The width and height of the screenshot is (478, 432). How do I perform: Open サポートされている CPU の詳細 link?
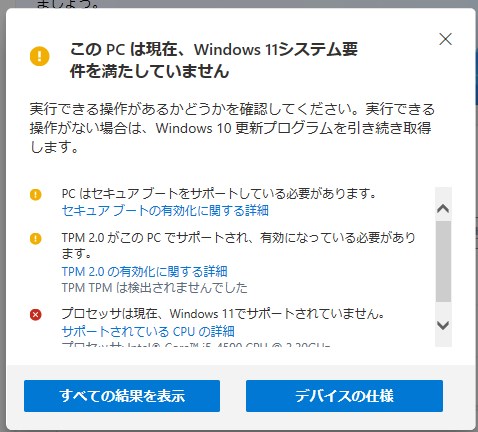[x=148, y=331]
